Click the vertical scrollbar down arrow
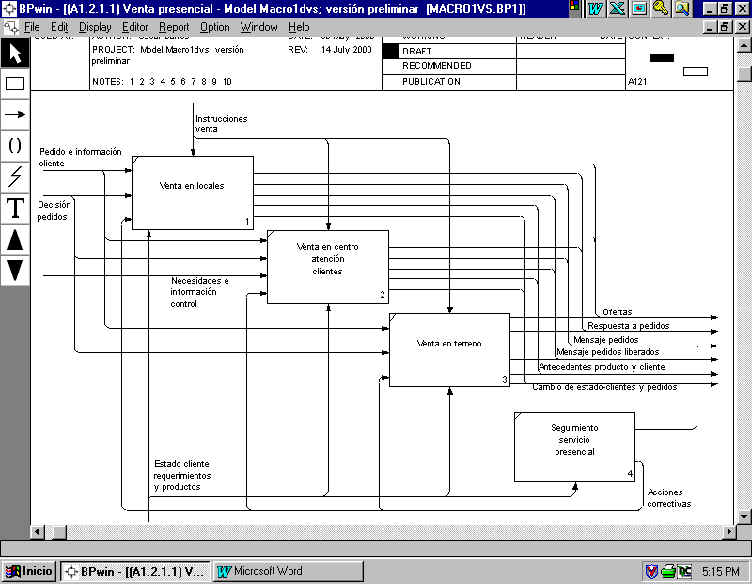 point(743,516)
